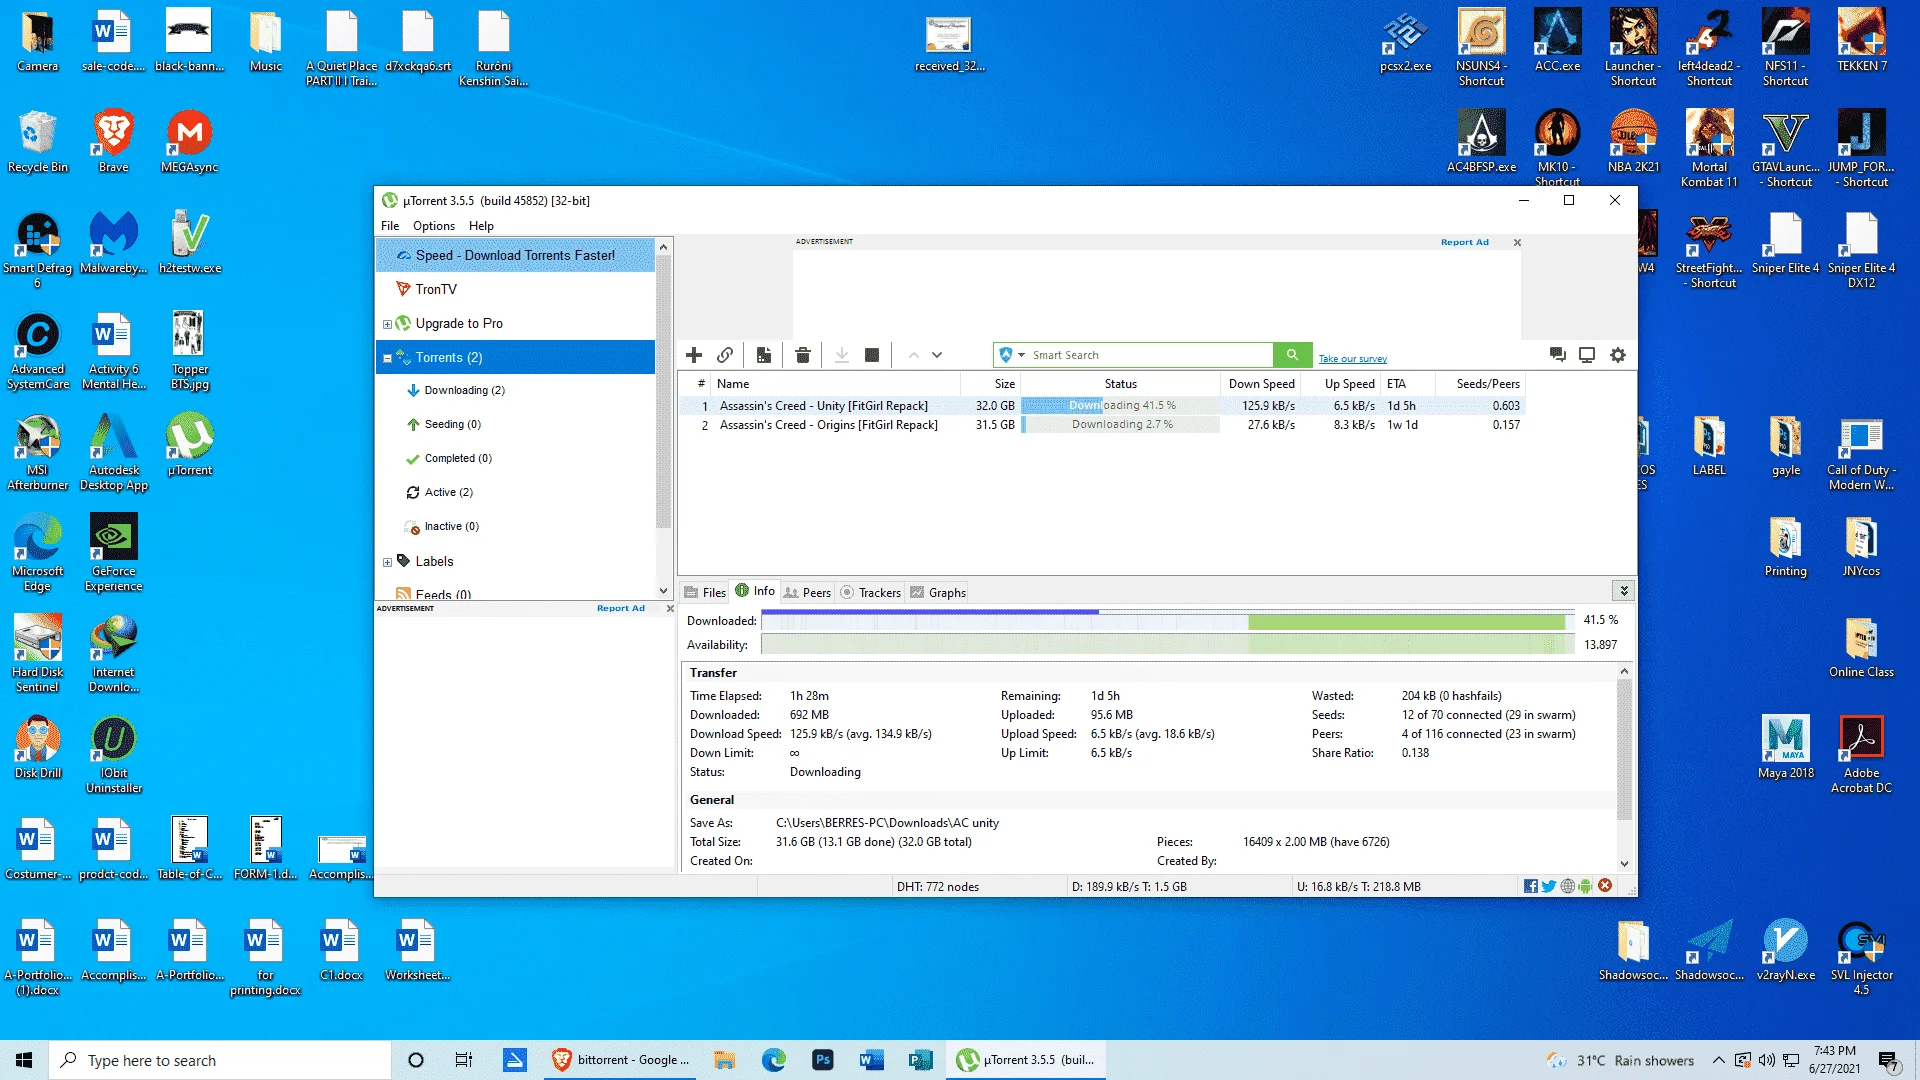Select the Downloading (2) category
The height and width of the screenshot is (1080, 1920).
(x=464, y=390)
